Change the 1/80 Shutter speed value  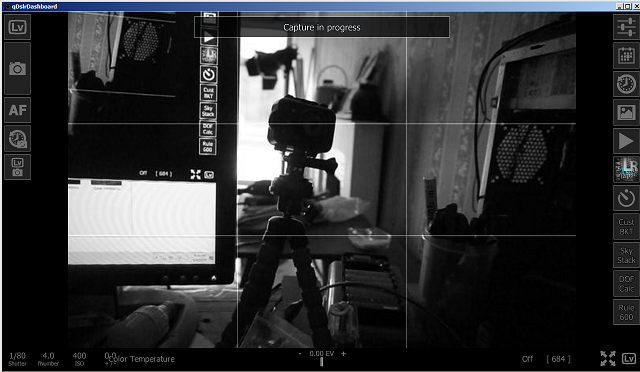(17, 359)
